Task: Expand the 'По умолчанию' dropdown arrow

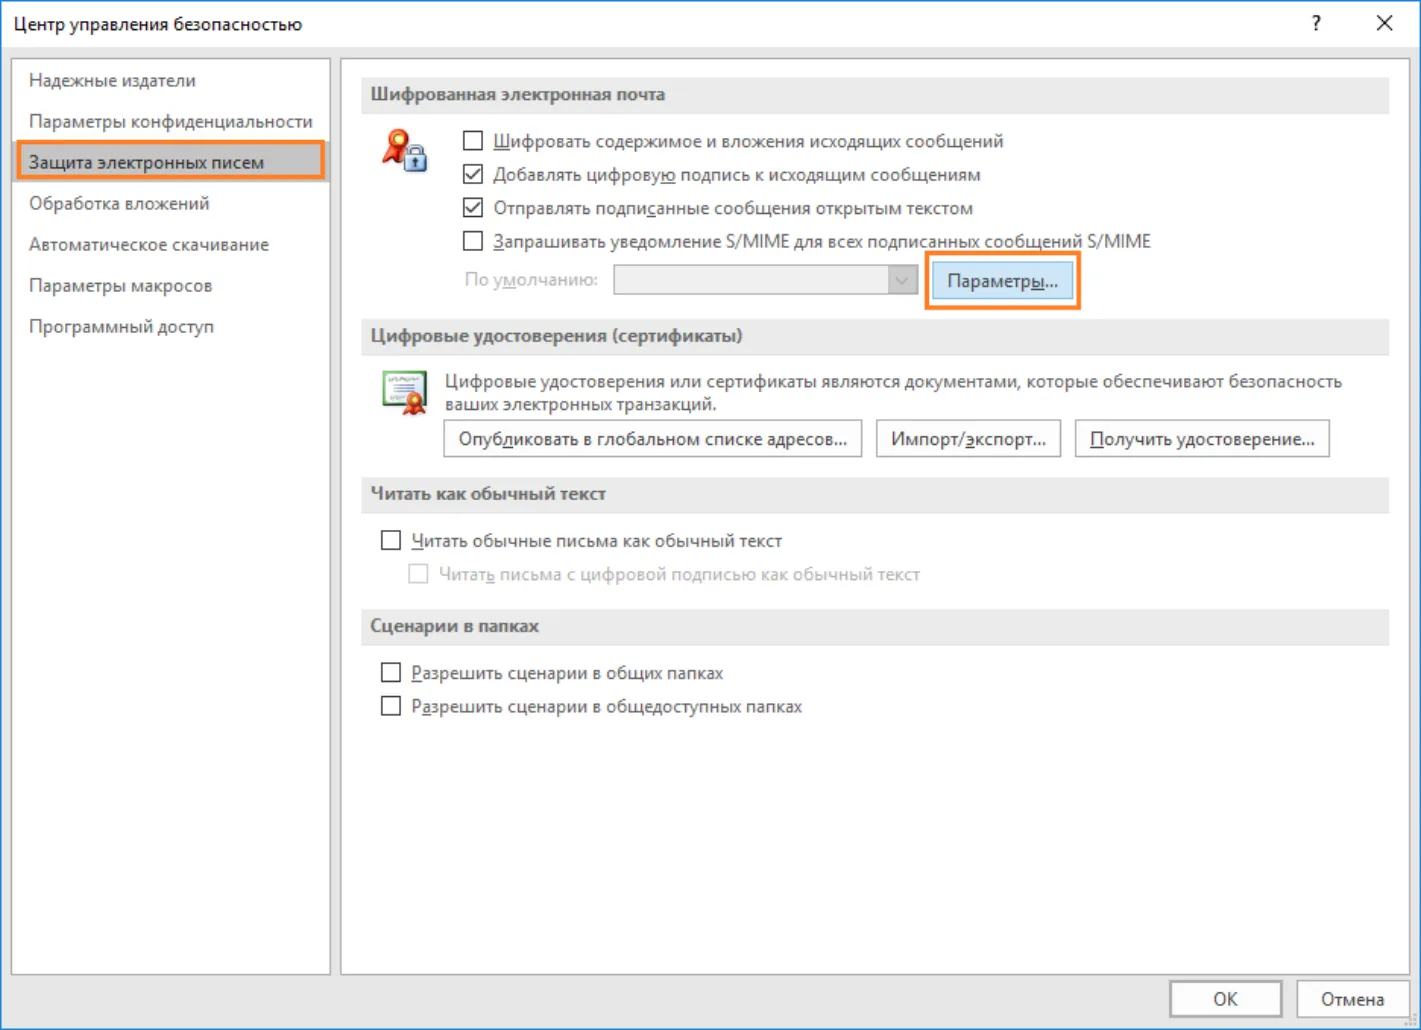Action: point(902,280)
